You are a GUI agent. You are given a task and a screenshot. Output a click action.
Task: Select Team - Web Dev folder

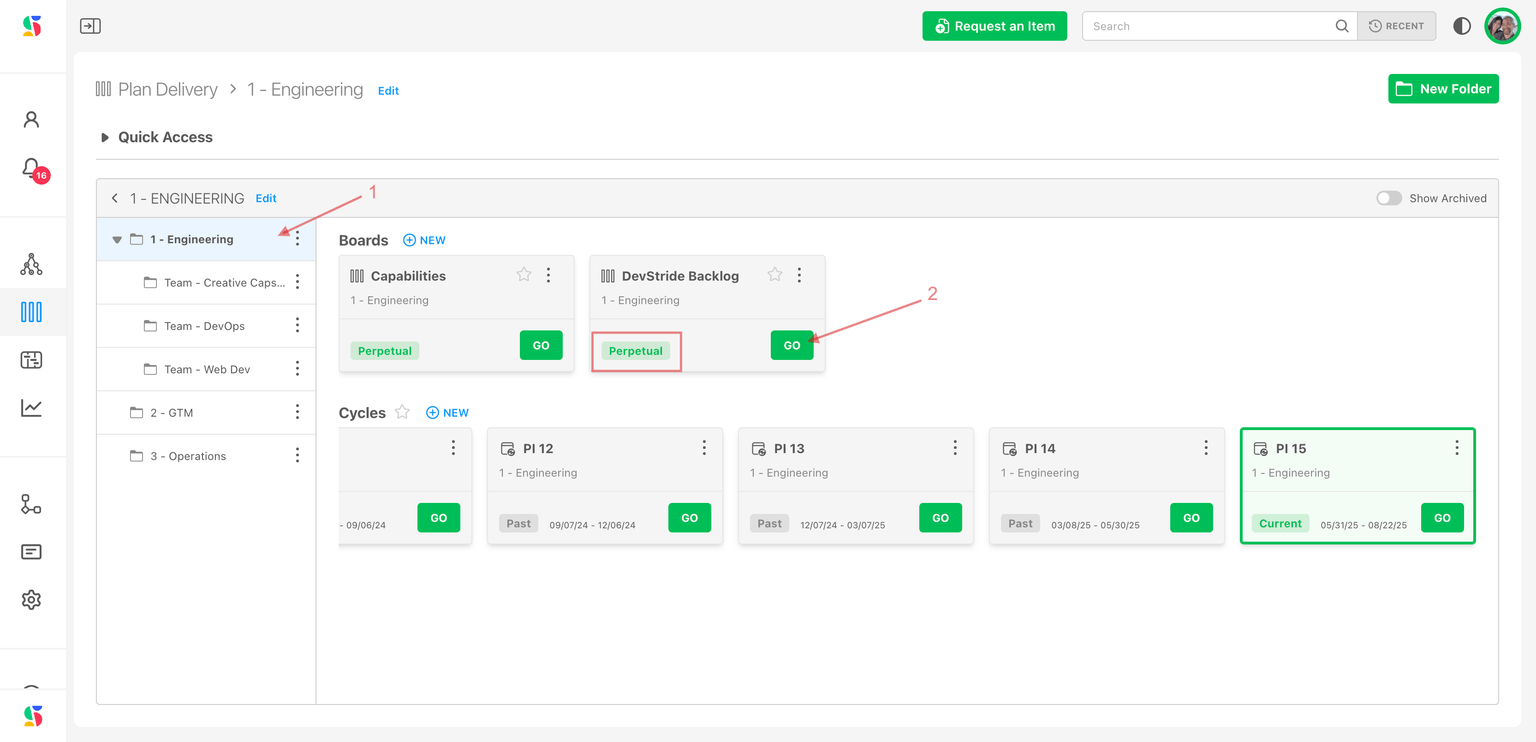pos(206,370)
